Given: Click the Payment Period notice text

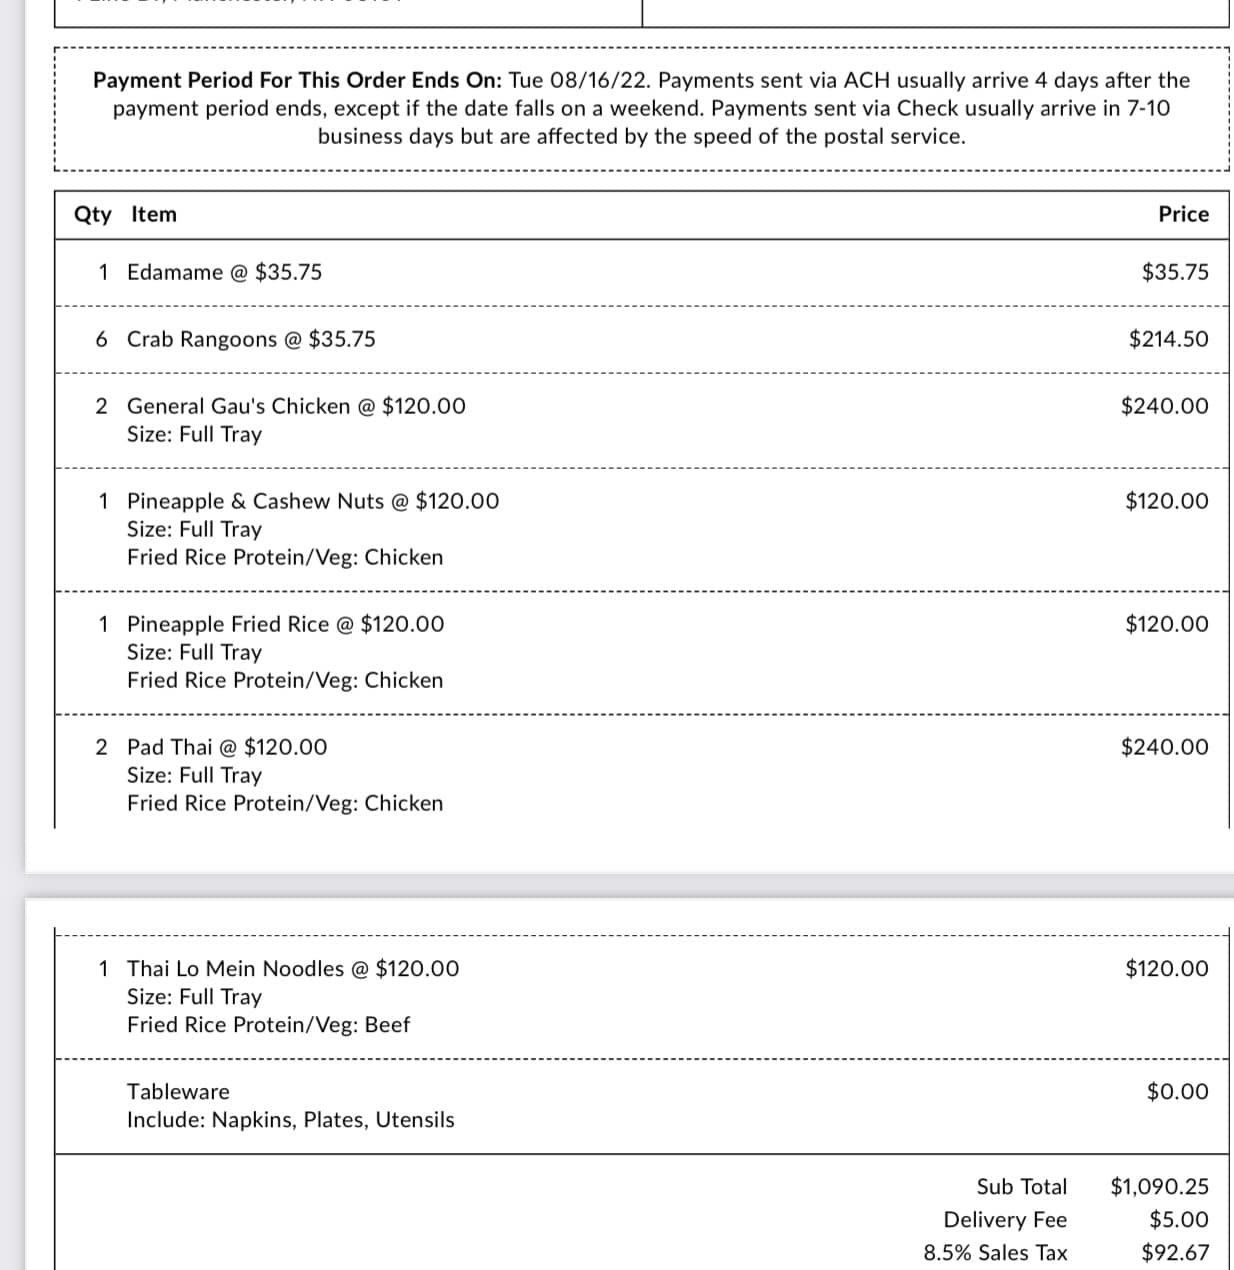Looking at the screenshot, I should coord(641,108).
